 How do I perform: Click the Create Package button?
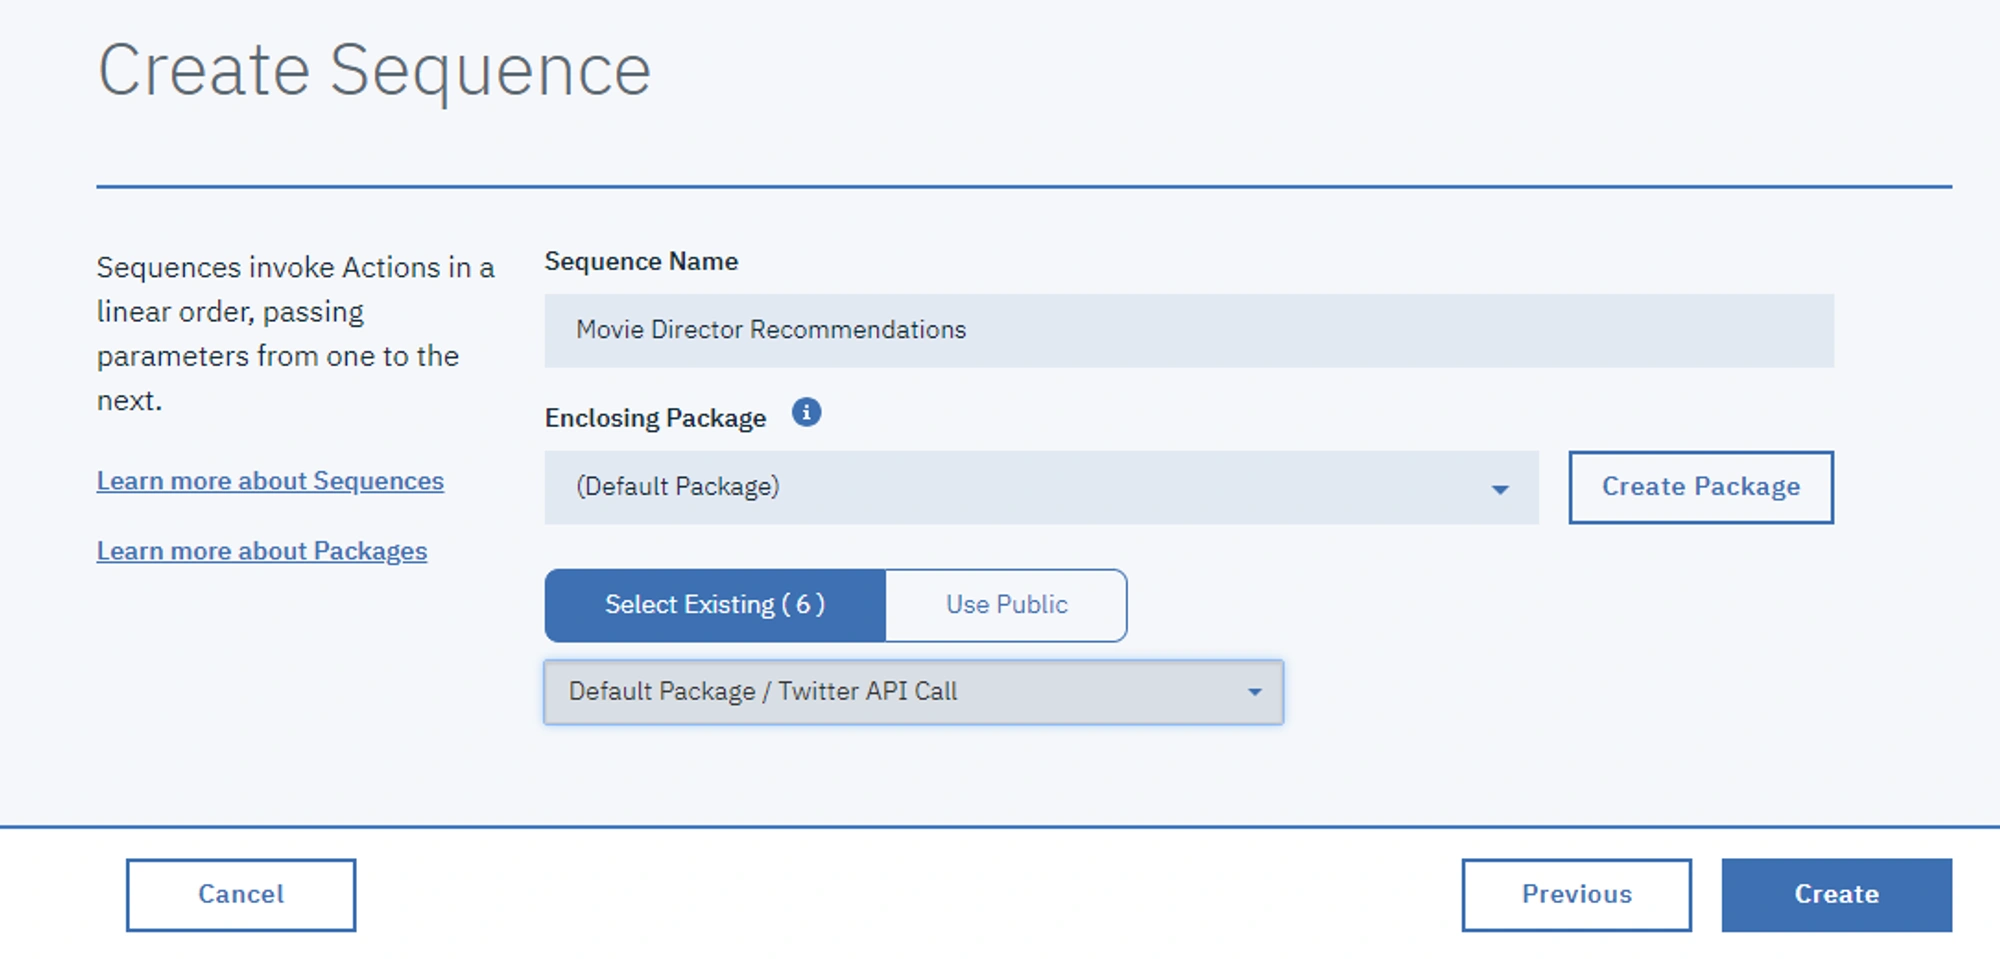tap(1701, 487)
